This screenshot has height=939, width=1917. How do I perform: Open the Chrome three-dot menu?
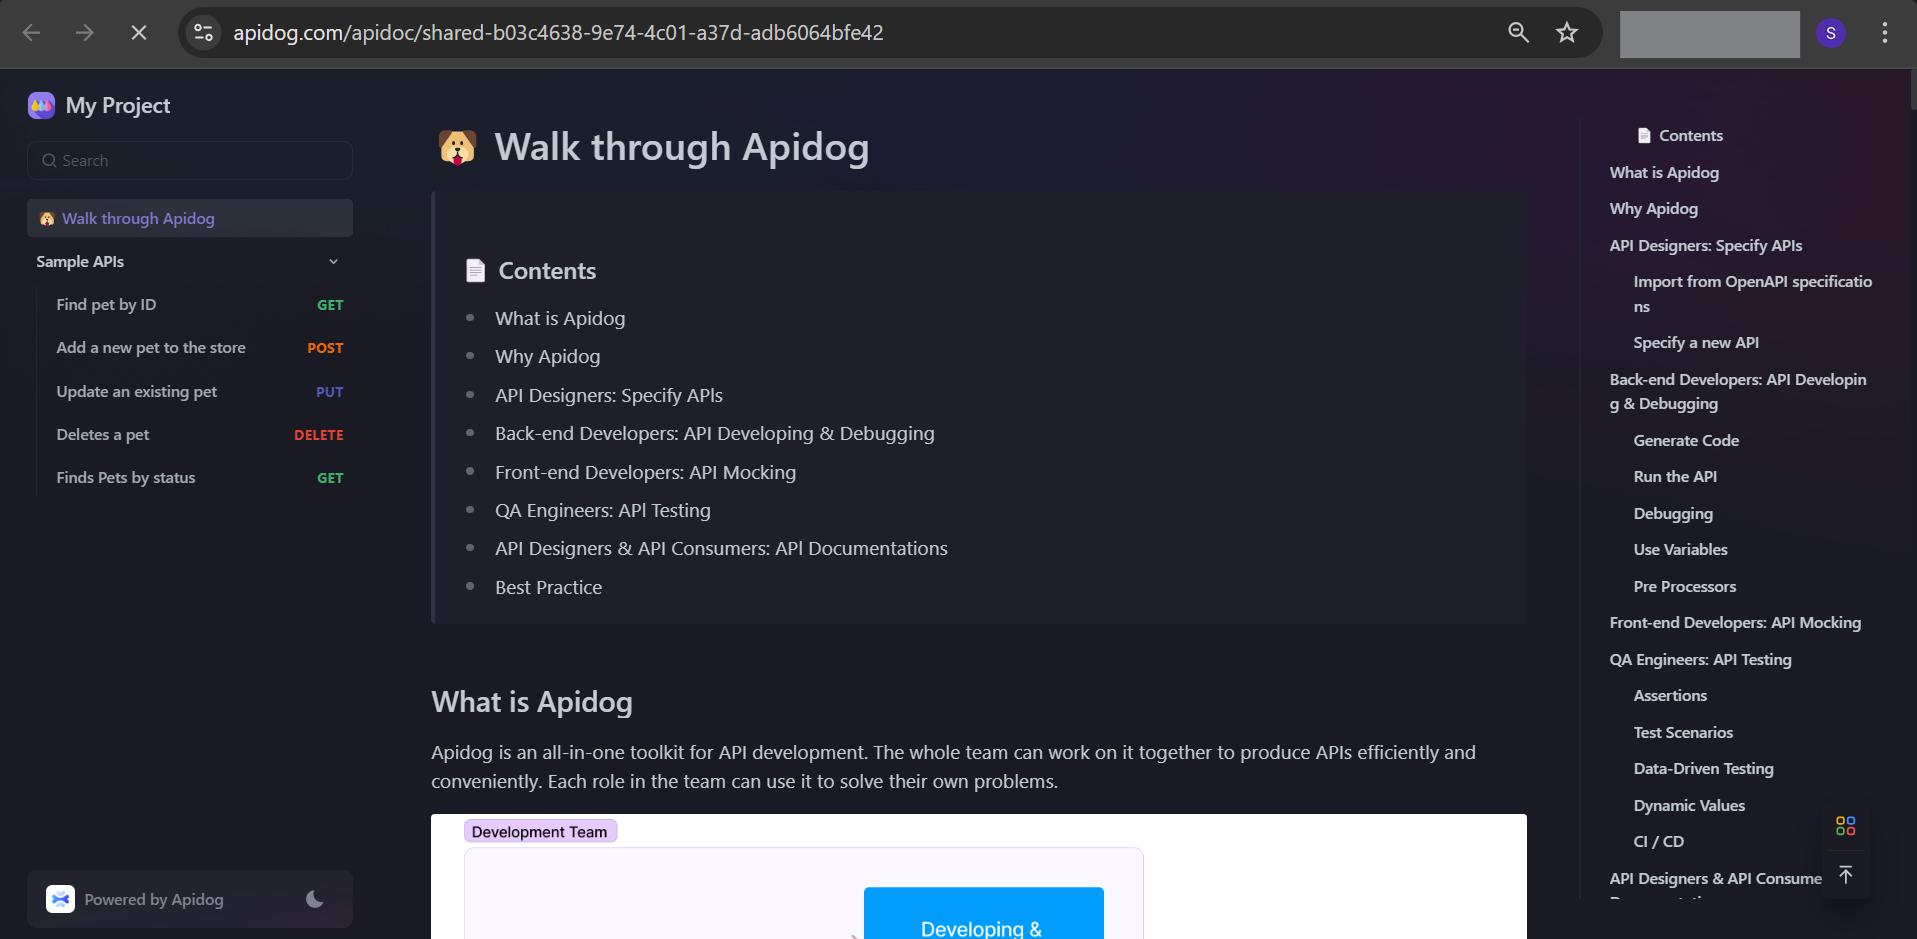tap(1885, 33)
